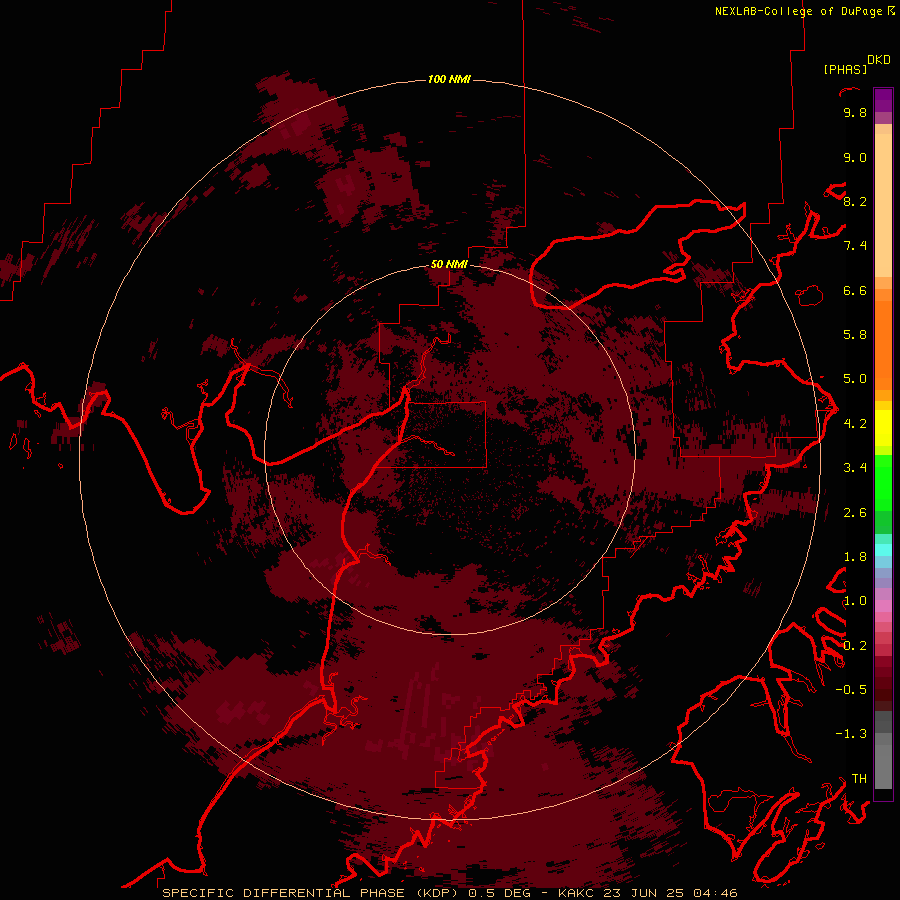Viewport: 900px width, 900px height.
Task: Click the purple top color bar segment
Action: [883, 100]
